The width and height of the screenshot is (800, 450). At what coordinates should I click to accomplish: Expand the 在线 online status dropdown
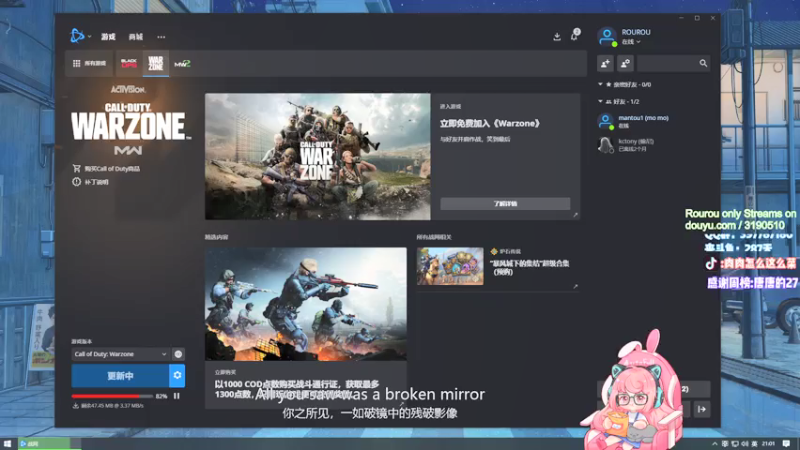click(631, 42)
